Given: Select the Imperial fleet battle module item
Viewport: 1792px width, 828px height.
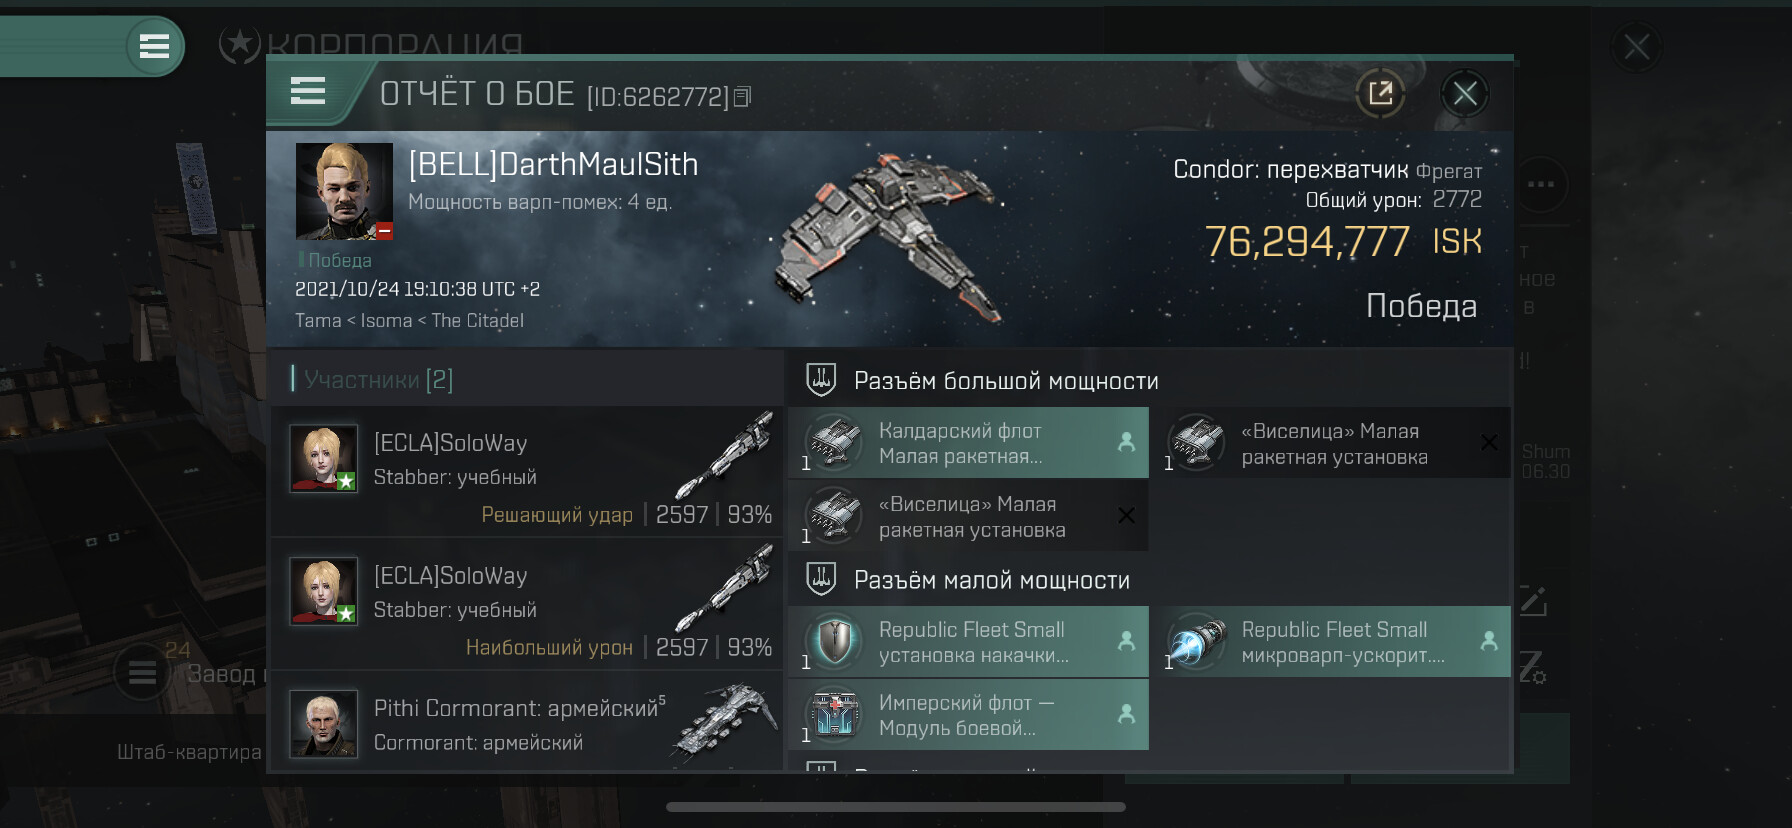Looking at the screenshot, I should (968, 714).
